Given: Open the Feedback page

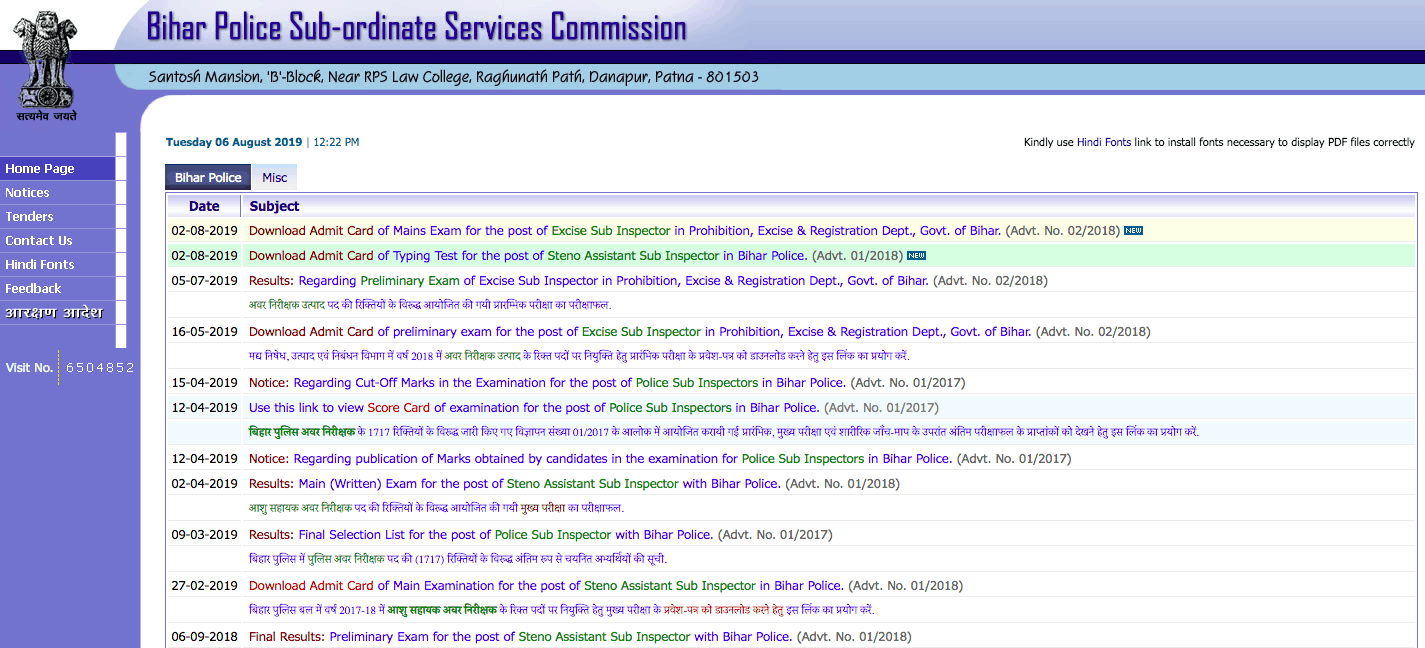Looking at the screenshot, I should coord(33,289).
